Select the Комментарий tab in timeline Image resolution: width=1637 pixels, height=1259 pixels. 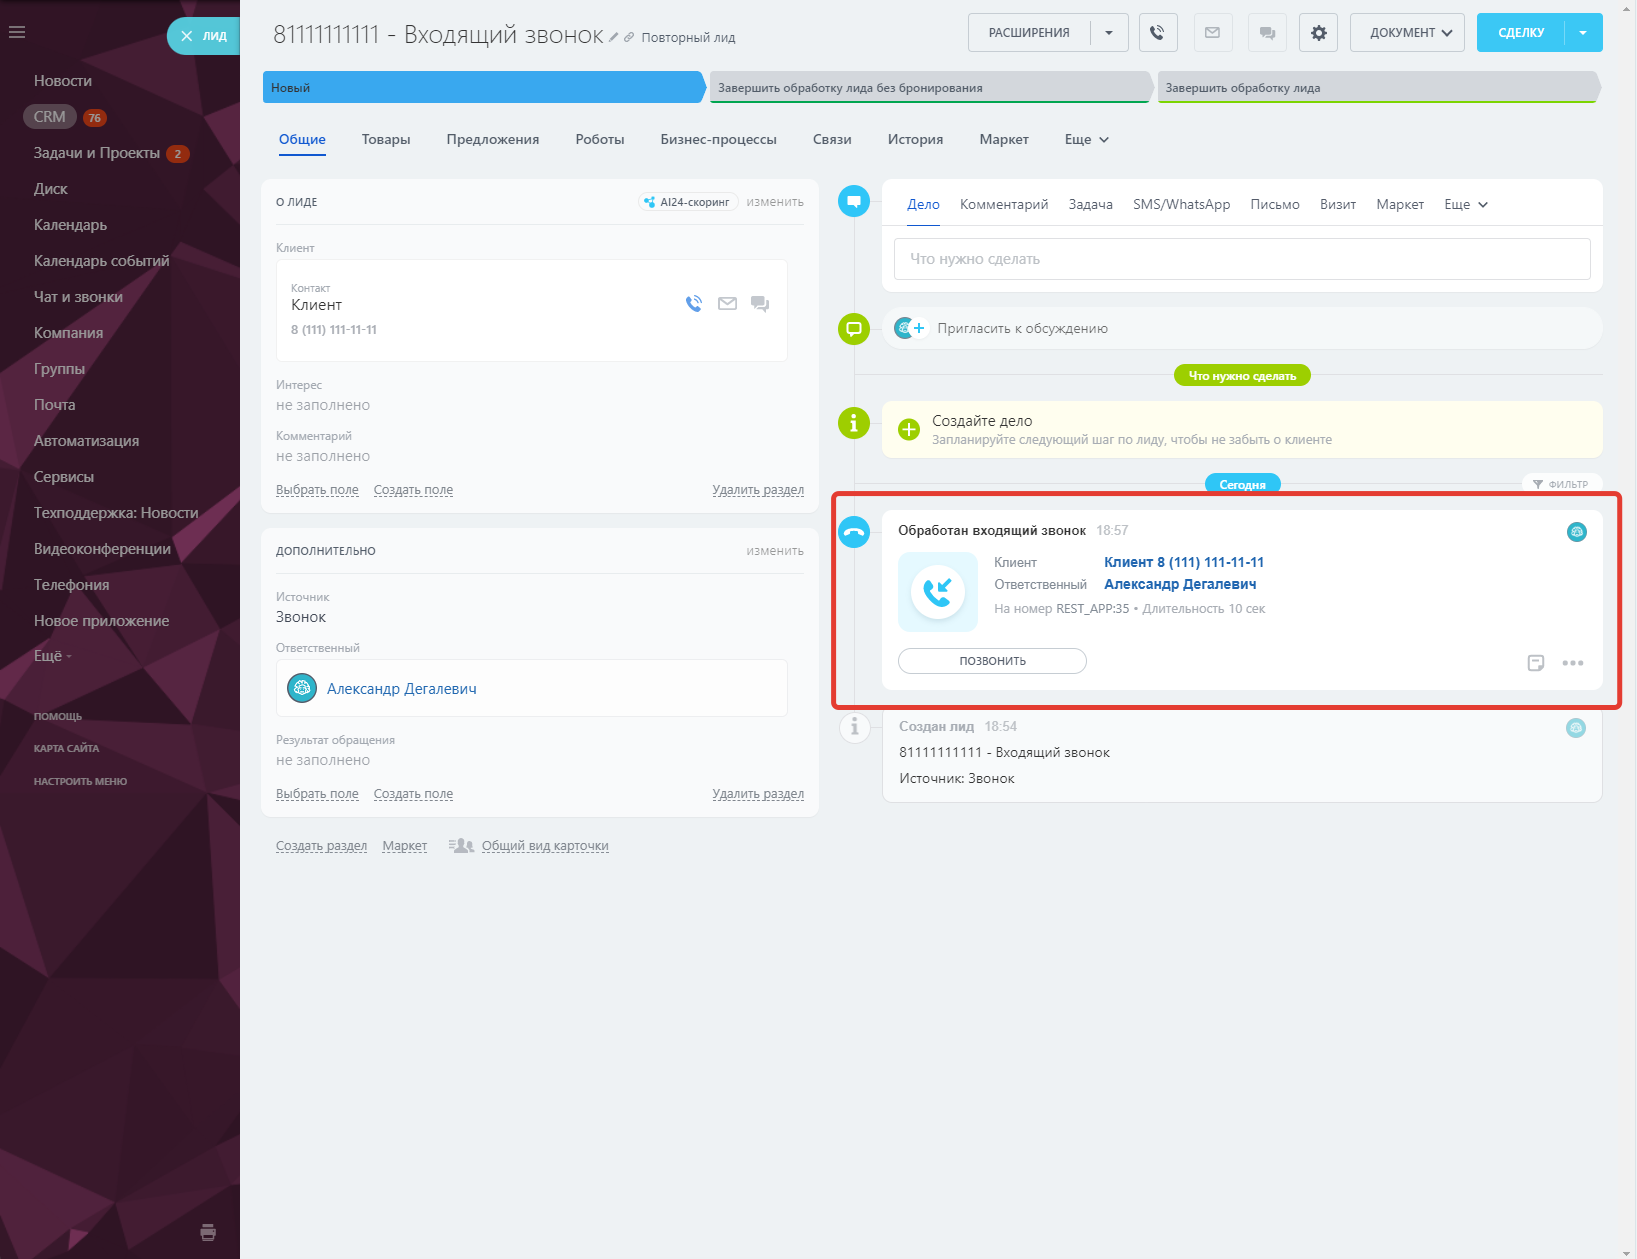tap(1003, 205)
